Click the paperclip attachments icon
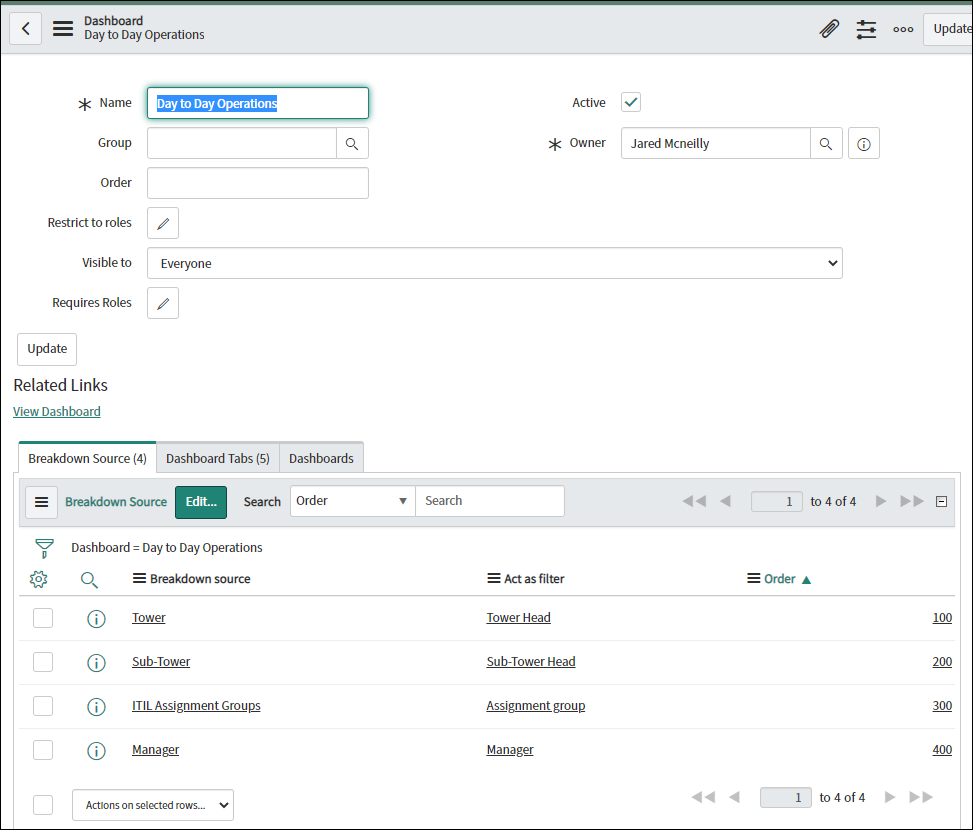Image resolution: width=973 pixels, height=830 pixels. click(829, 29)
